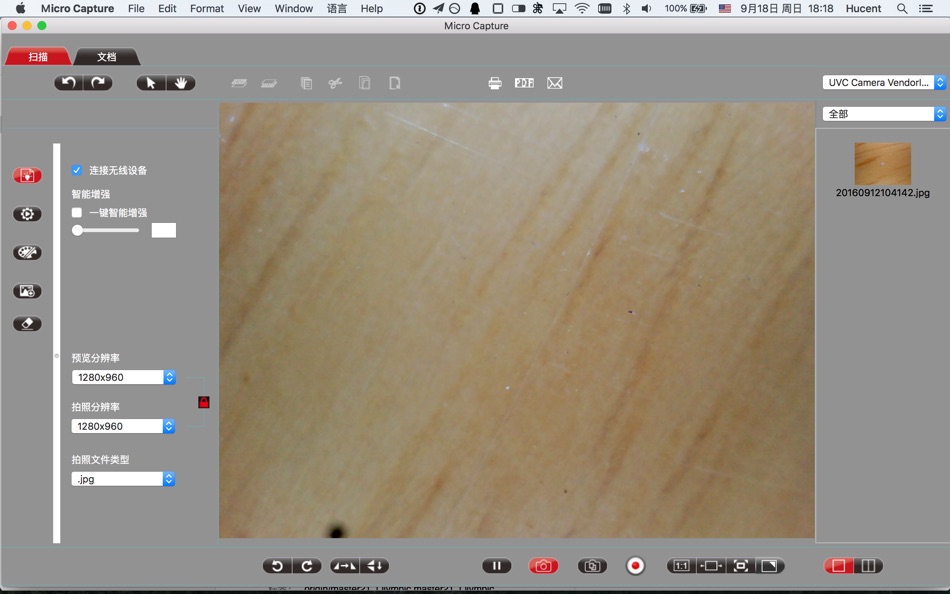
Task: Click the scissors cut icon
Action: pyautogui.click(x=335, y=83)
